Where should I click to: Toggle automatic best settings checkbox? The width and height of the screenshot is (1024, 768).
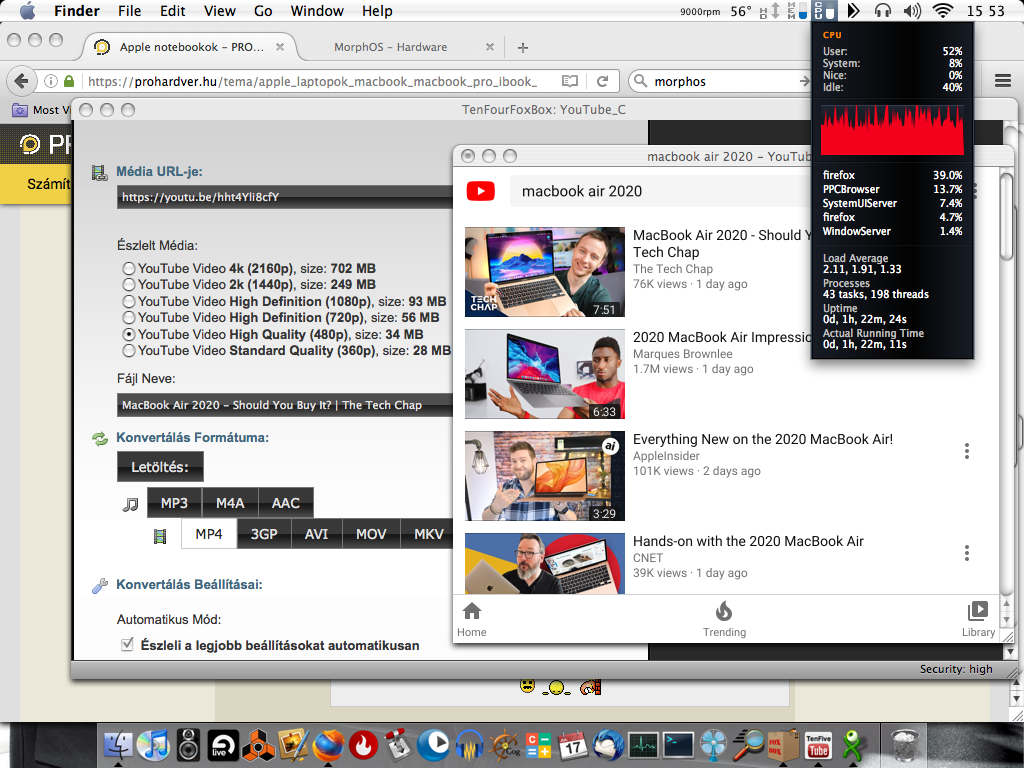pos(127,645)
